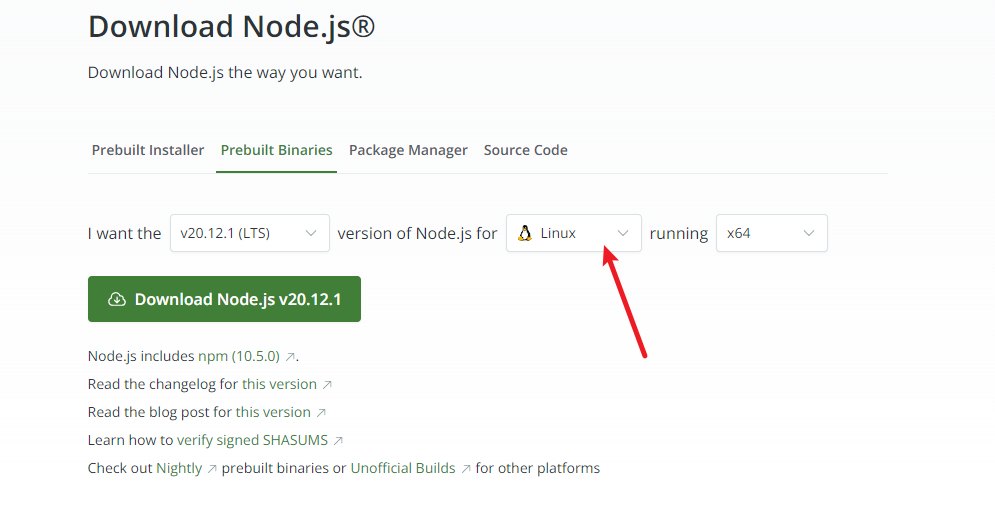Open the Source Code tab

tap(525, 150)
